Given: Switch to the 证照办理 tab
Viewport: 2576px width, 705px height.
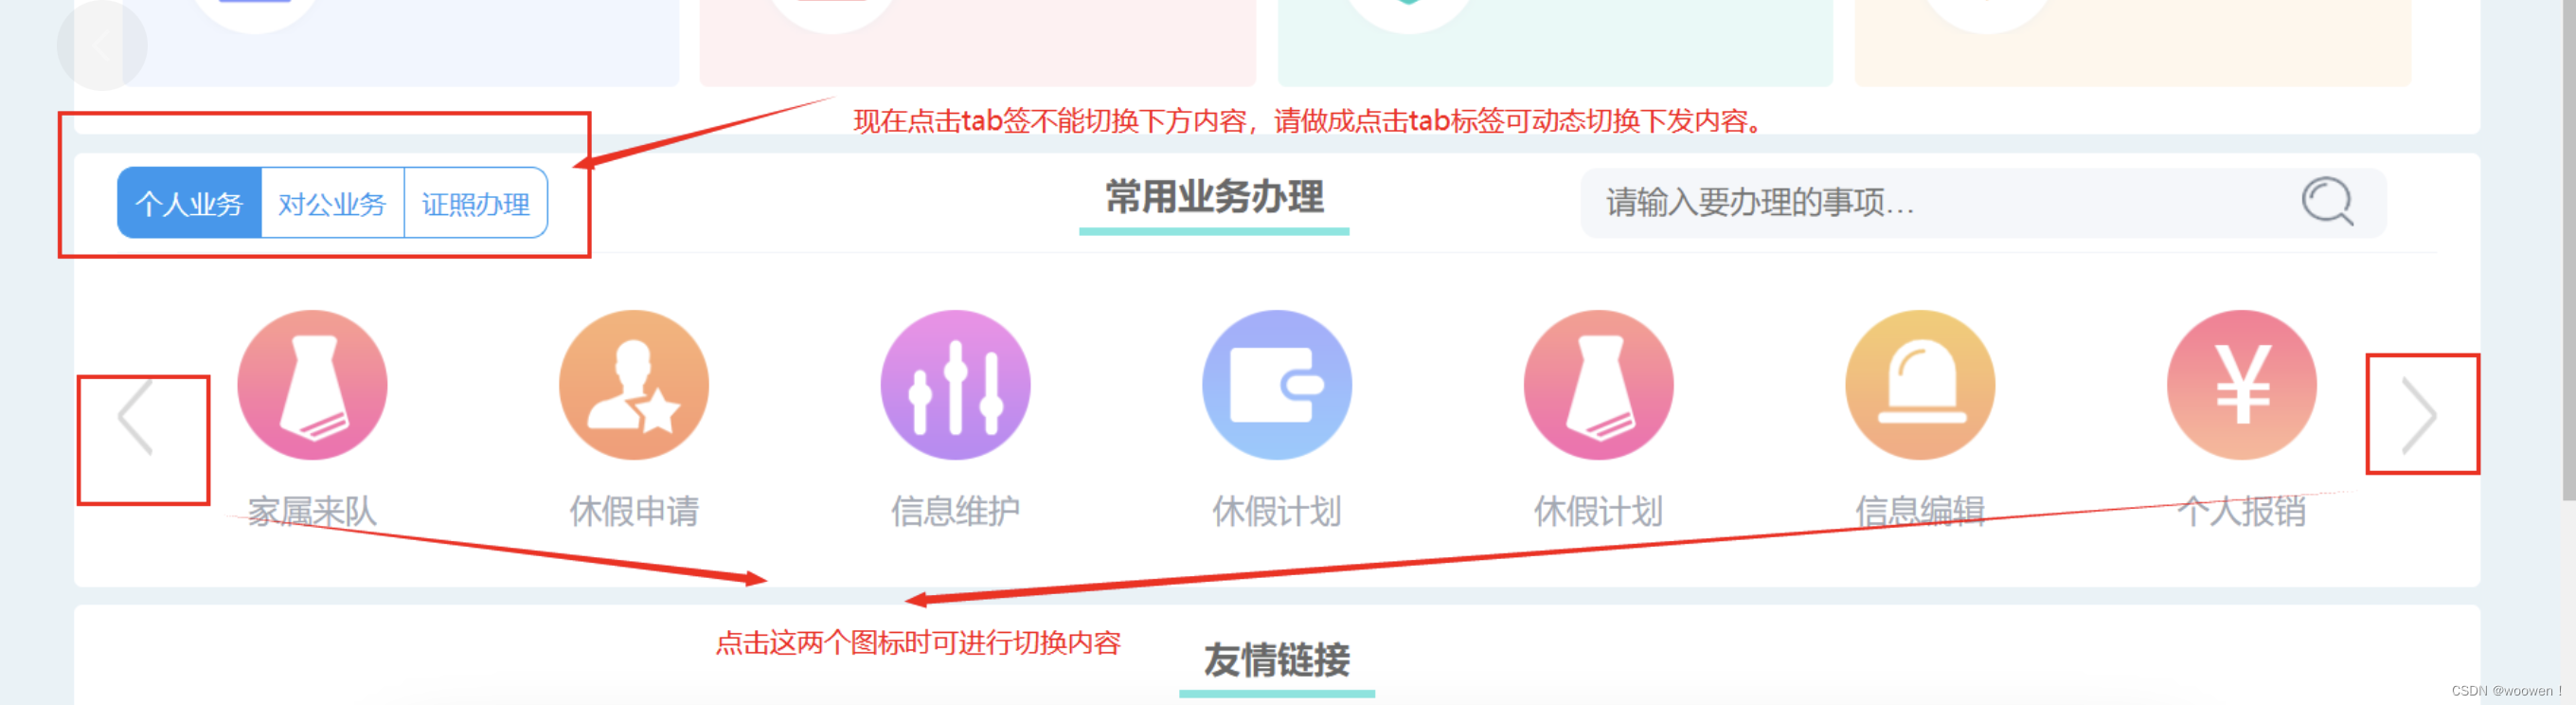Looking at the screenshot, I should (x=476, y=203).
